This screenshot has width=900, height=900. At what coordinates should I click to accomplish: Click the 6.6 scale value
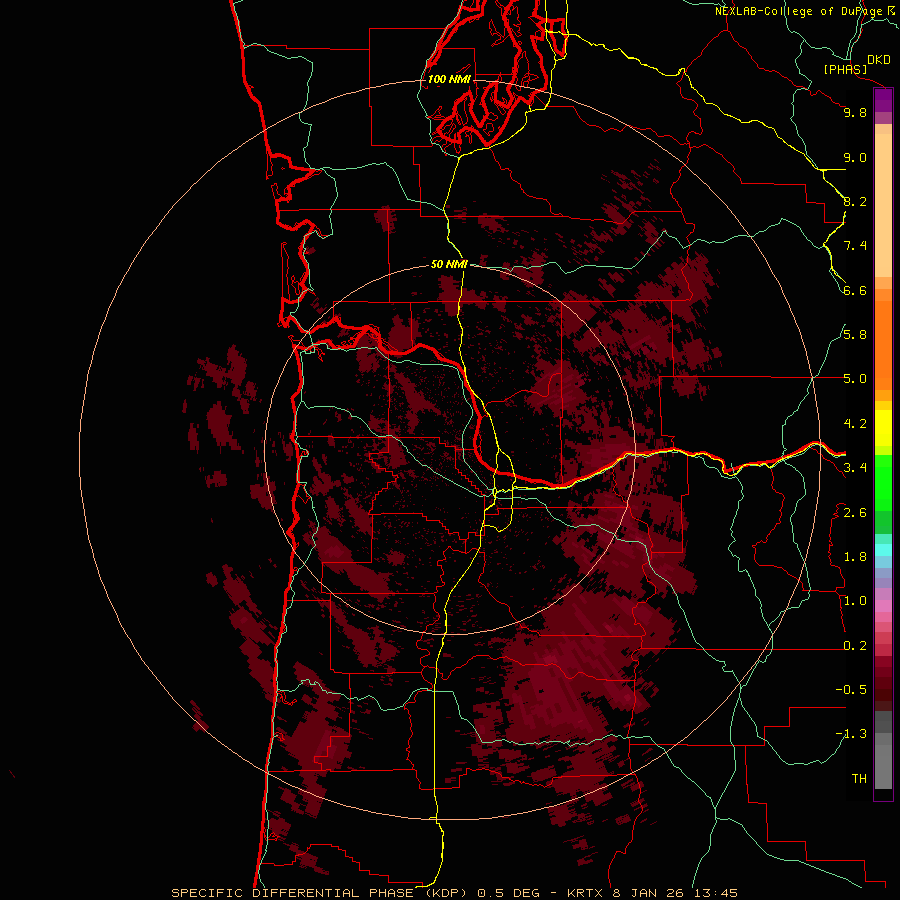click(x=855, y=291)
